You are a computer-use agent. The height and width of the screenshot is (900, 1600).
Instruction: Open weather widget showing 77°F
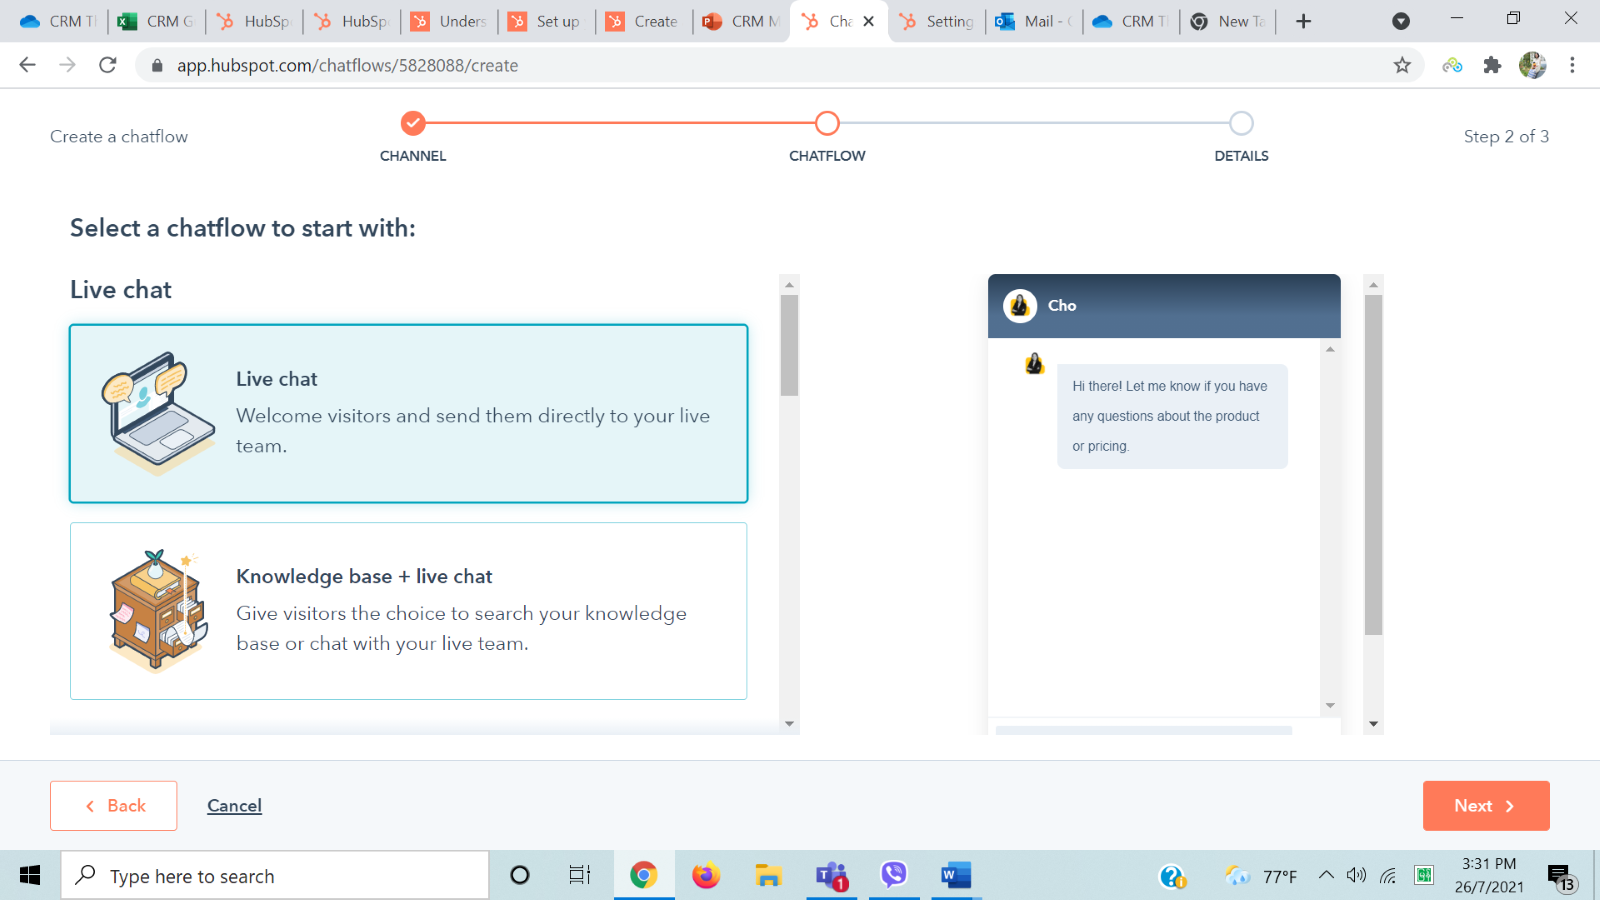(x=1261, y=877)
